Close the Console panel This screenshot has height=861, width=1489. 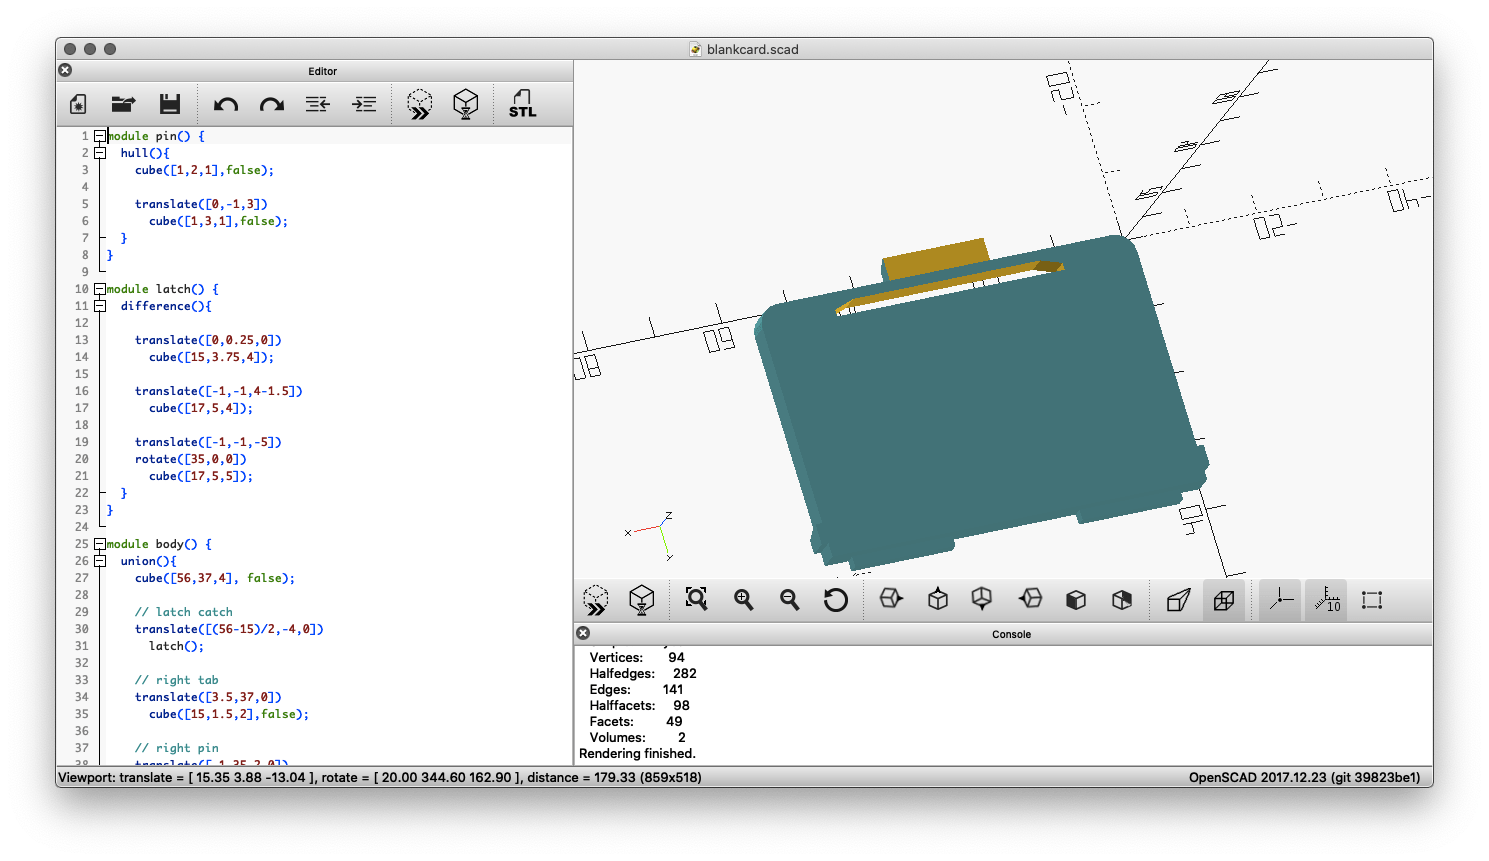(x=583, y=633)
